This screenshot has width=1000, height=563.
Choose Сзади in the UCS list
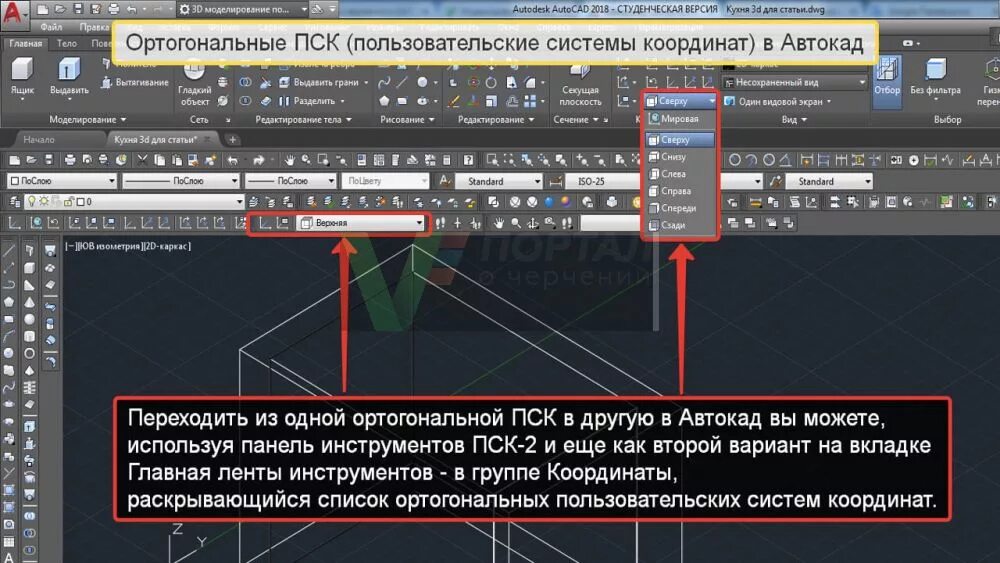pyautogui.click(x=679, y=224)
